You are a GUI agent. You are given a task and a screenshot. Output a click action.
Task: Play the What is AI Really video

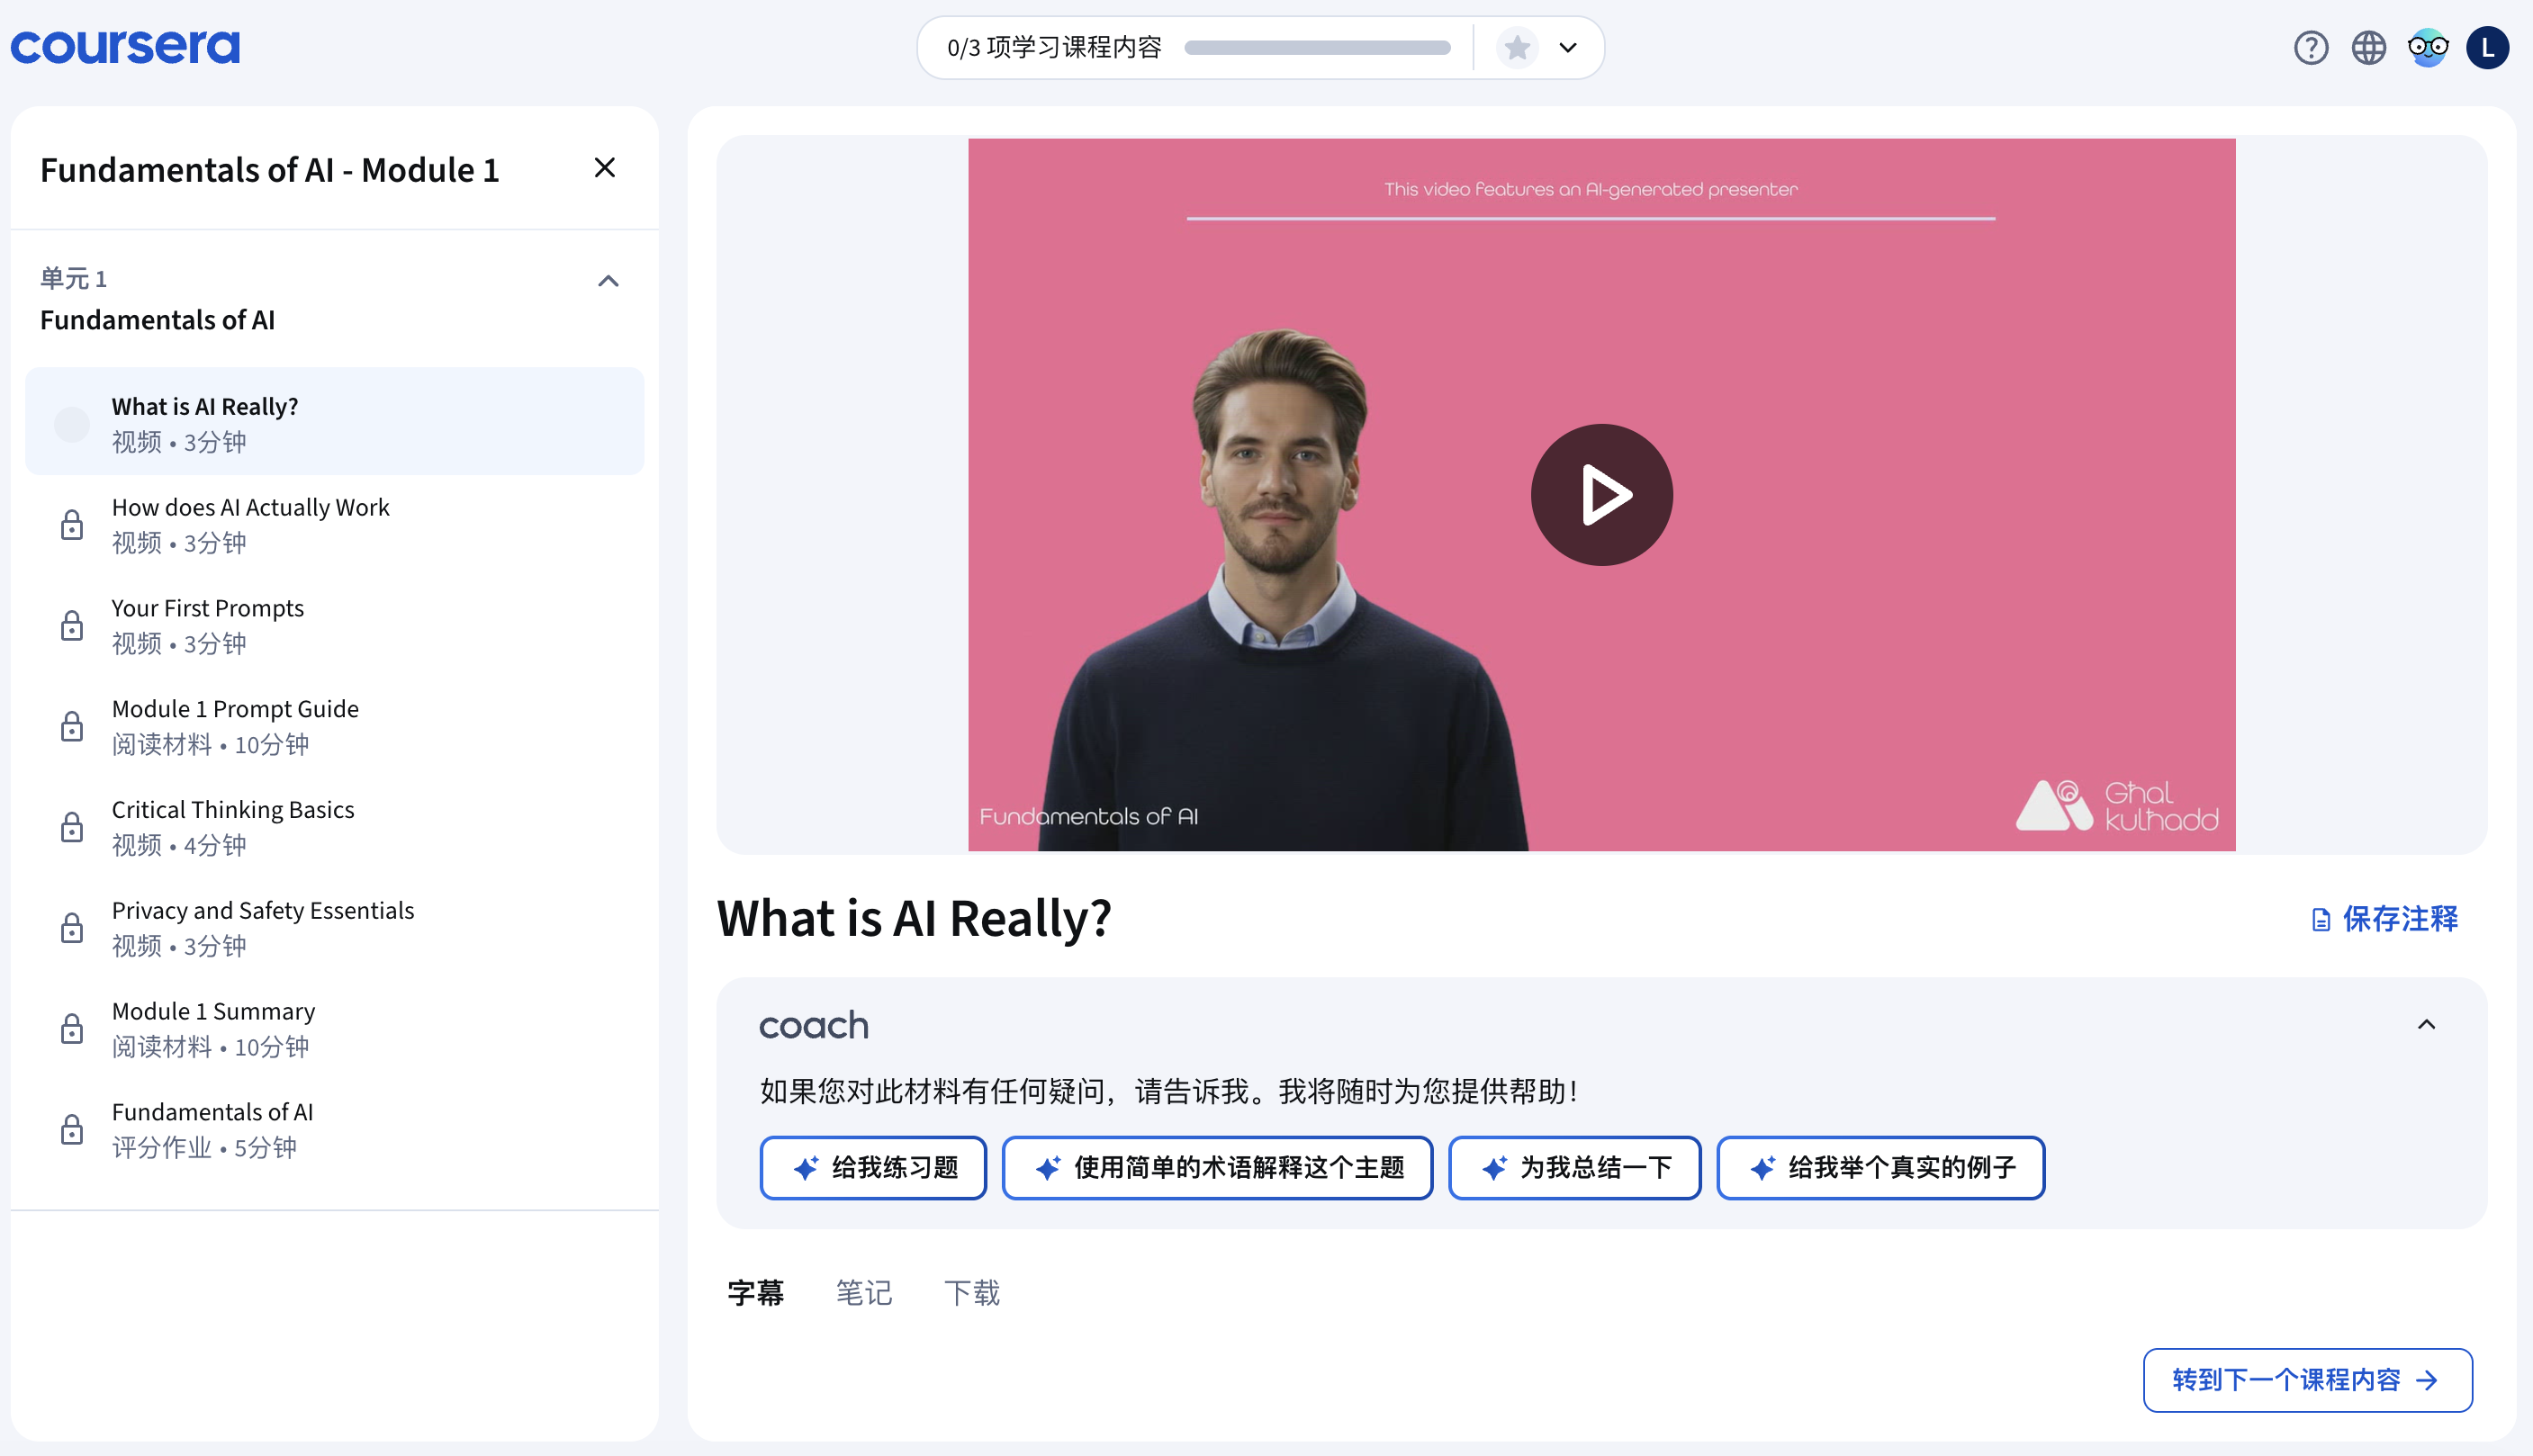1601,494
